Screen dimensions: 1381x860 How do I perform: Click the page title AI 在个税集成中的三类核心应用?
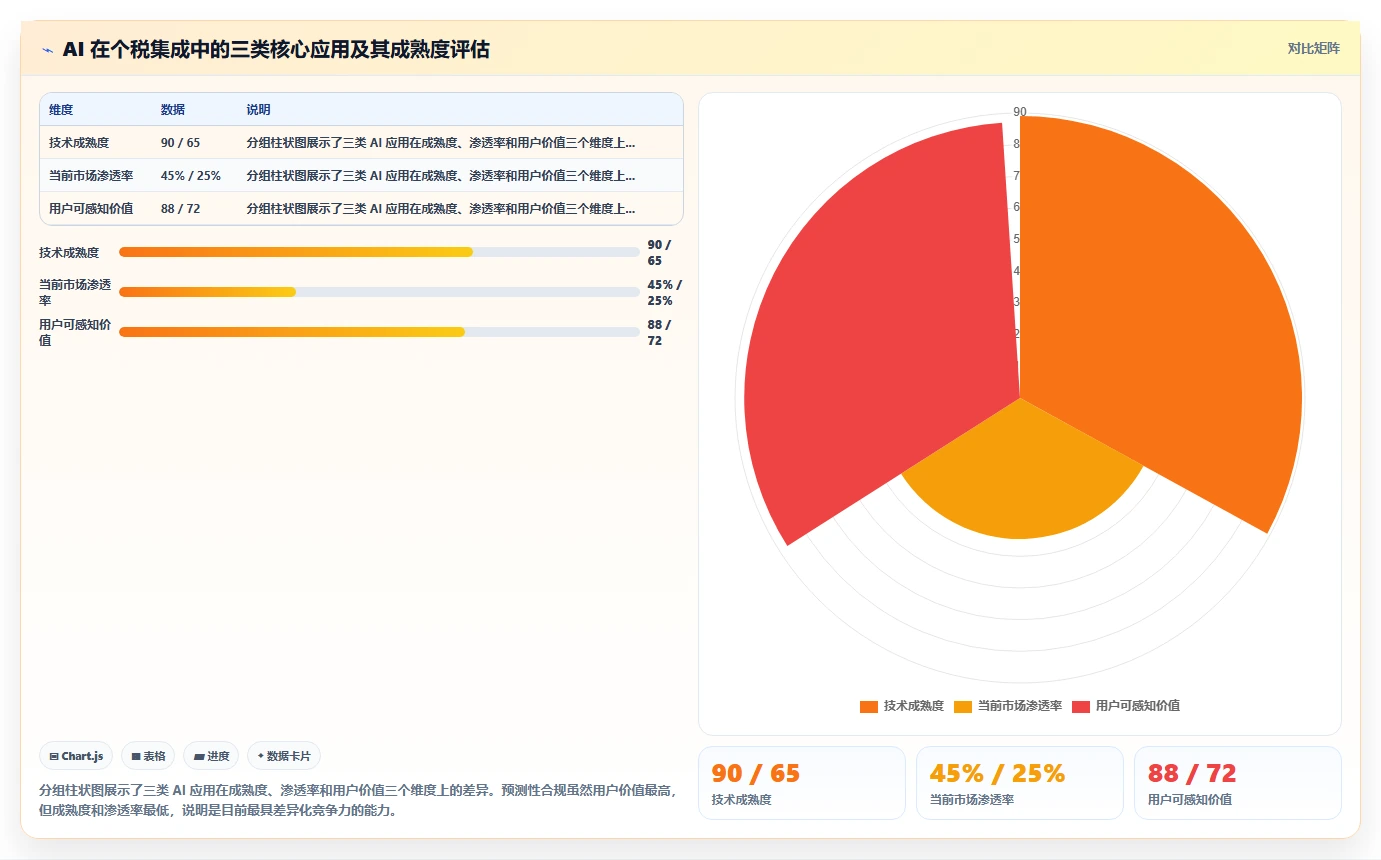click(x=276, y=50)
